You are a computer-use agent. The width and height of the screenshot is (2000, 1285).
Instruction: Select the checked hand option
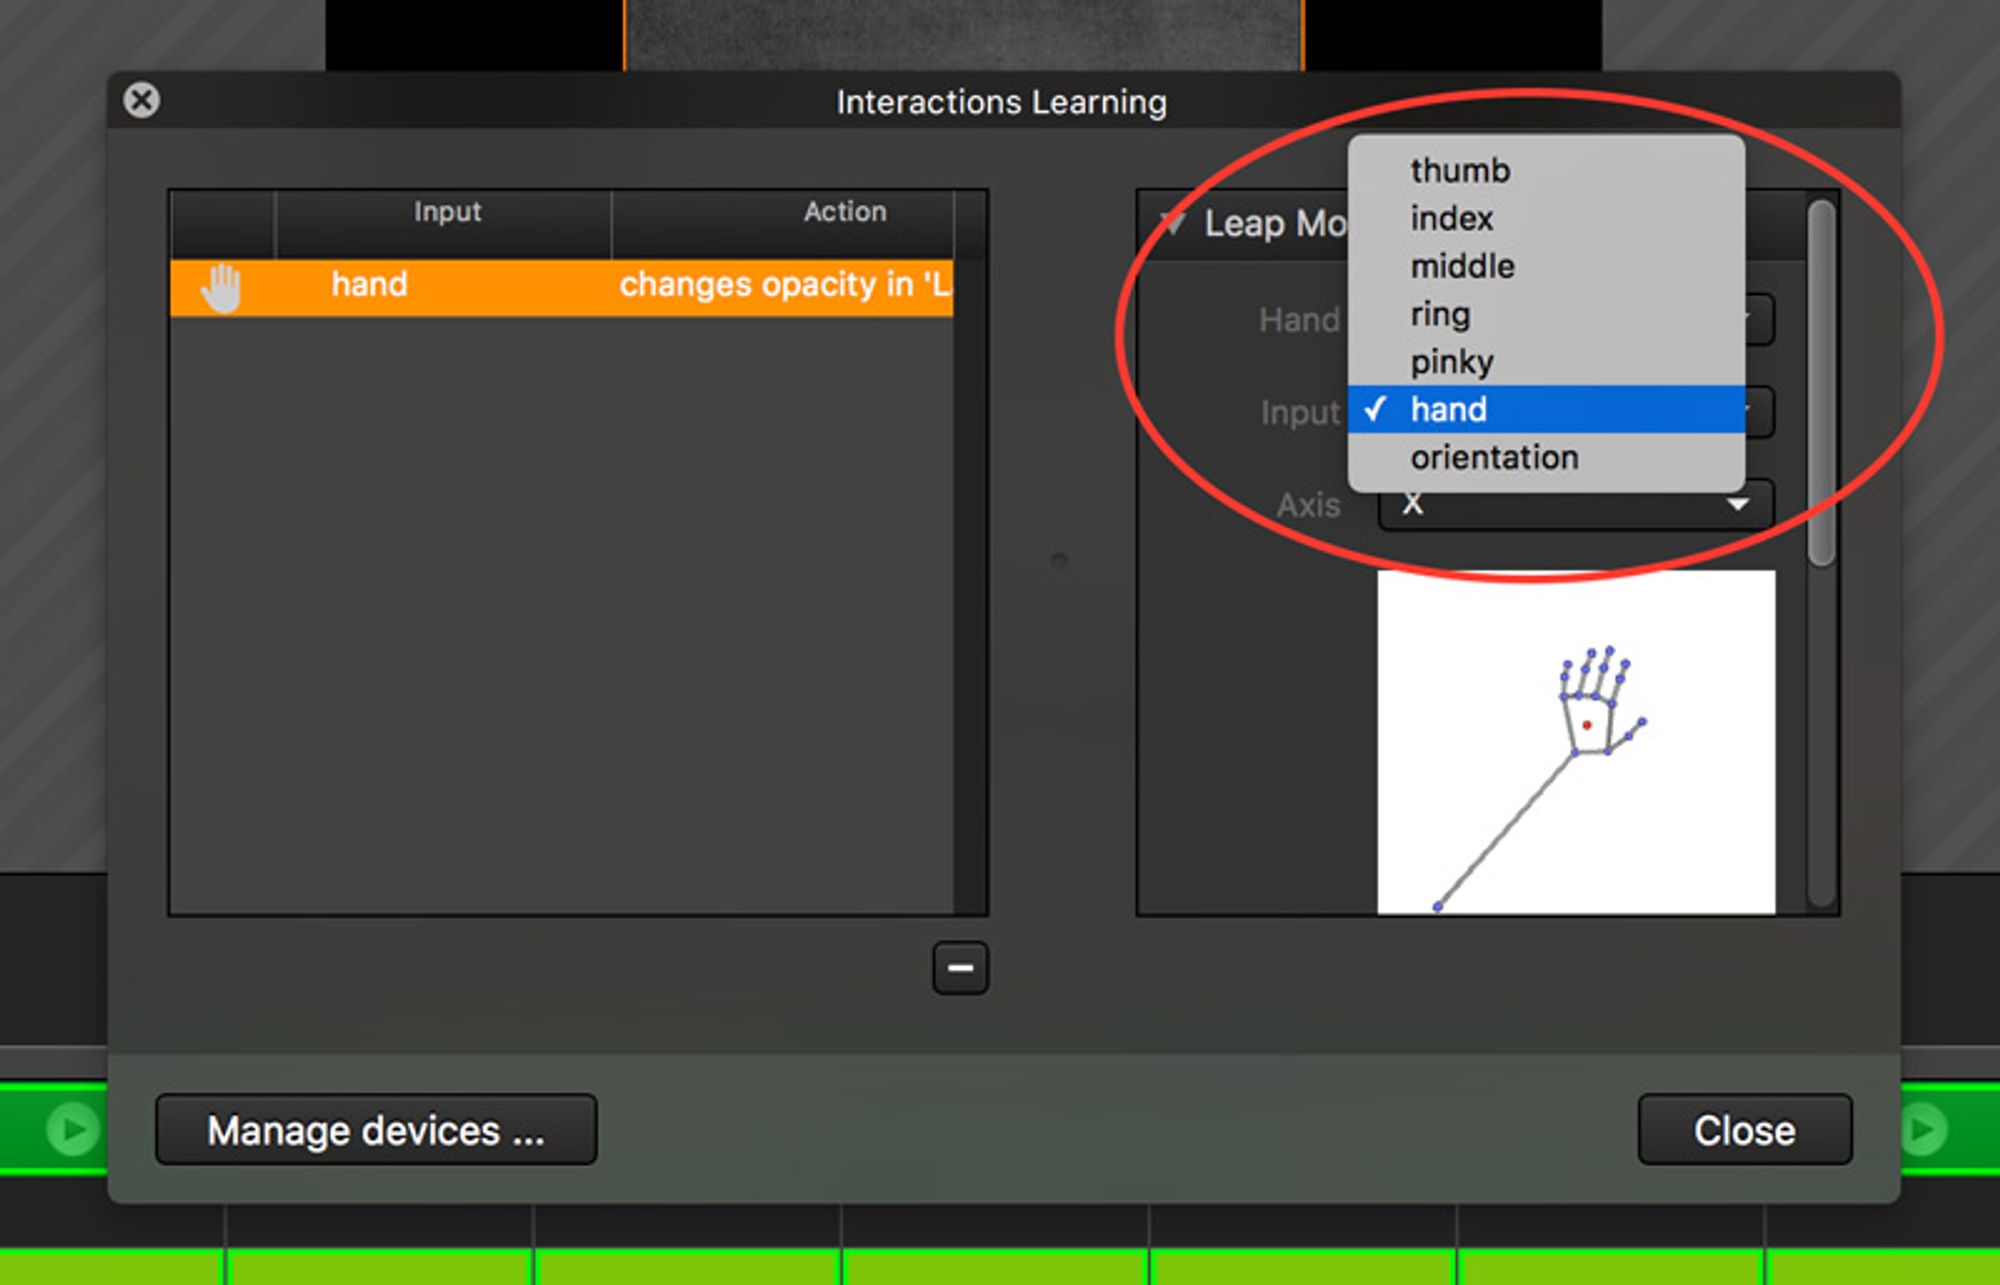pos(1546,409)
